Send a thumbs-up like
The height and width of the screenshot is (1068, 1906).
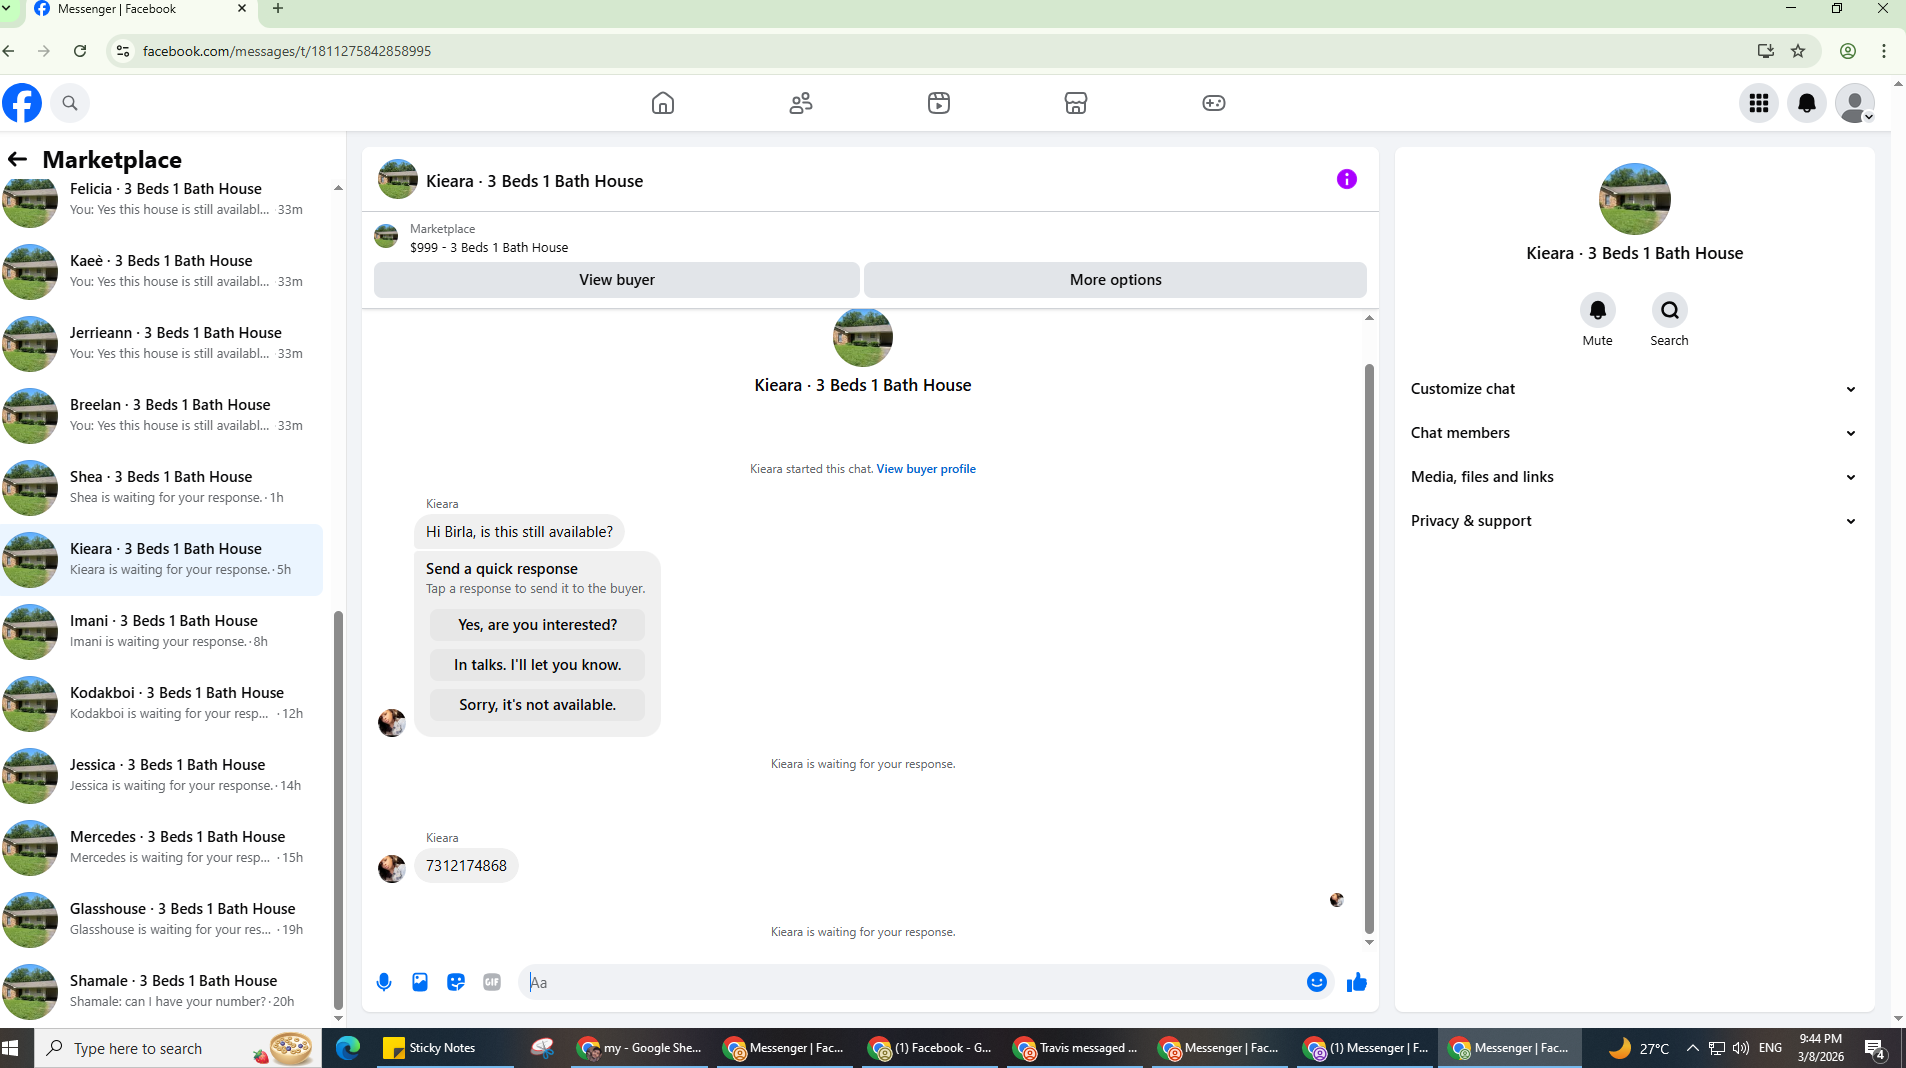[x=1357, y=982]
